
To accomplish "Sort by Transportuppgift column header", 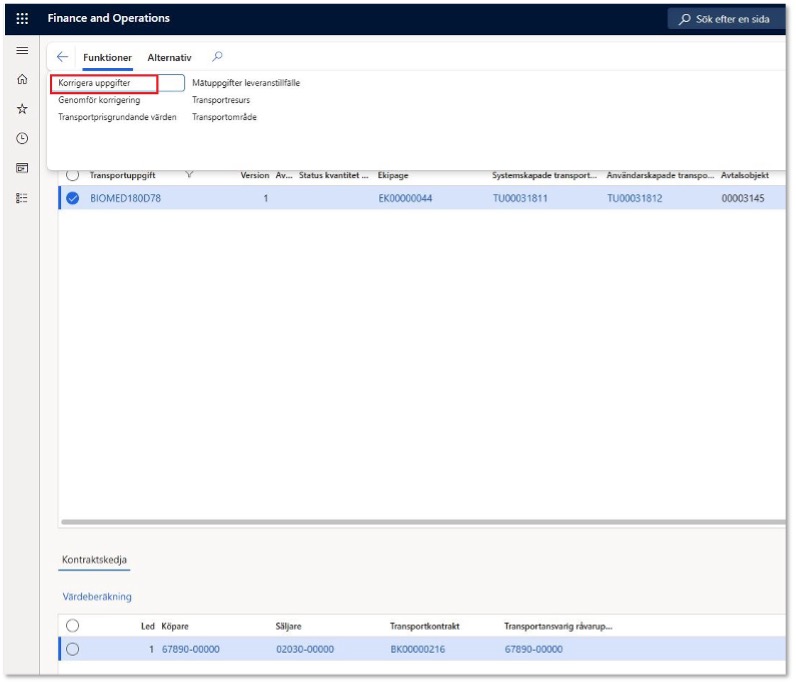I will point(122,175).
